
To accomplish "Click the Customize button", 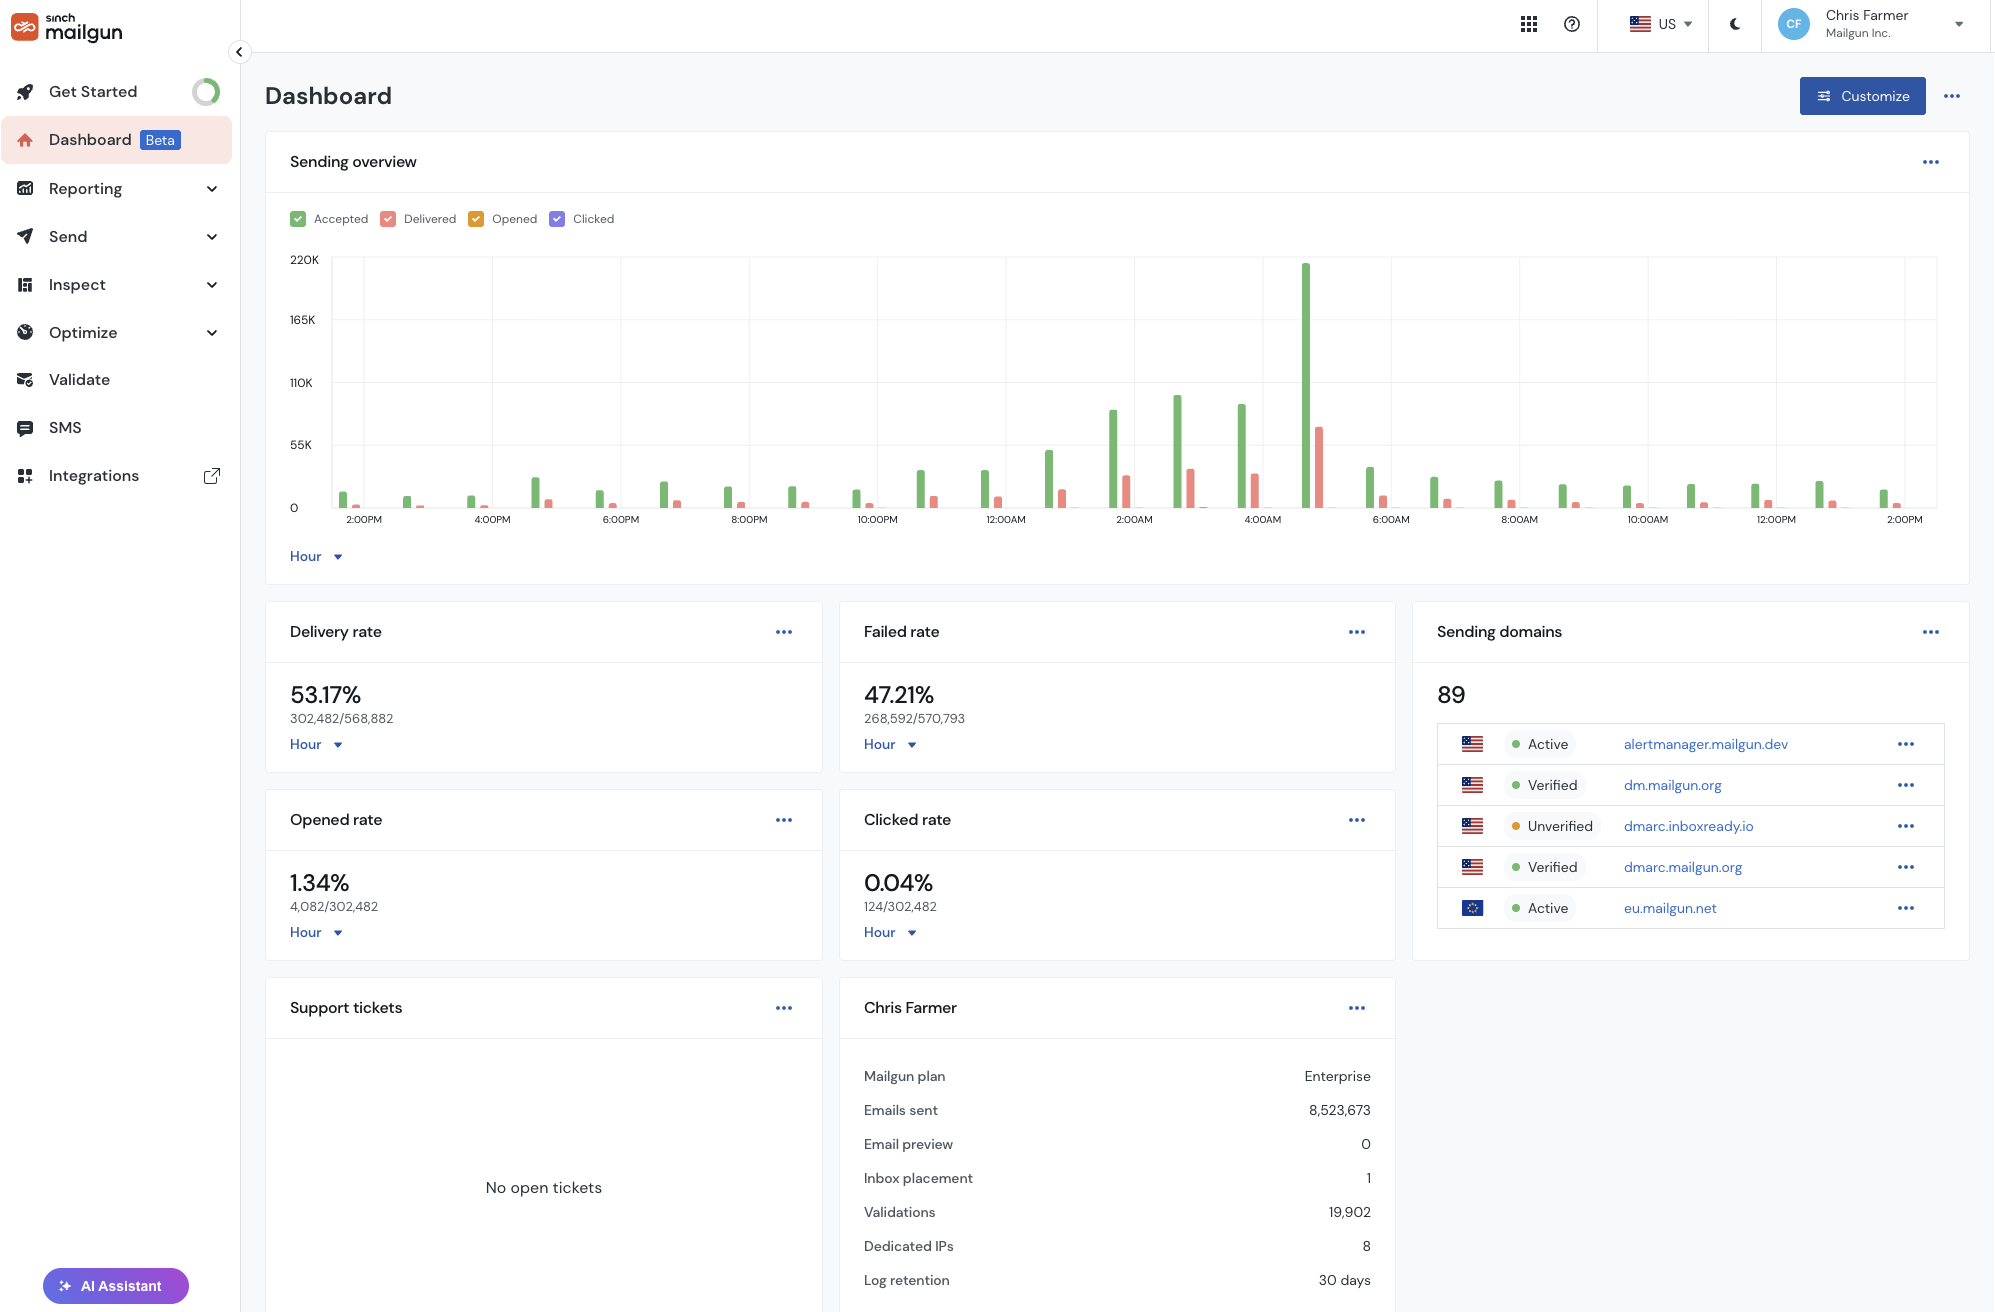I will point(1862,96).
